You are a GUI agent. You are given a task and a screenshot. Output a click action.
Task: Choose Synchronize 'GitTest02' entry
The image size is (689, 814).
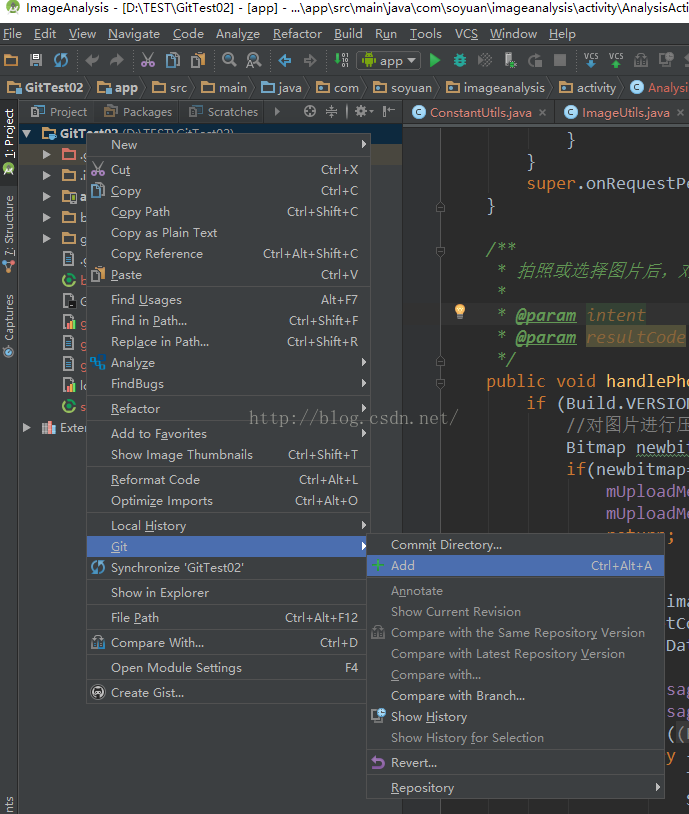point(228,567)
